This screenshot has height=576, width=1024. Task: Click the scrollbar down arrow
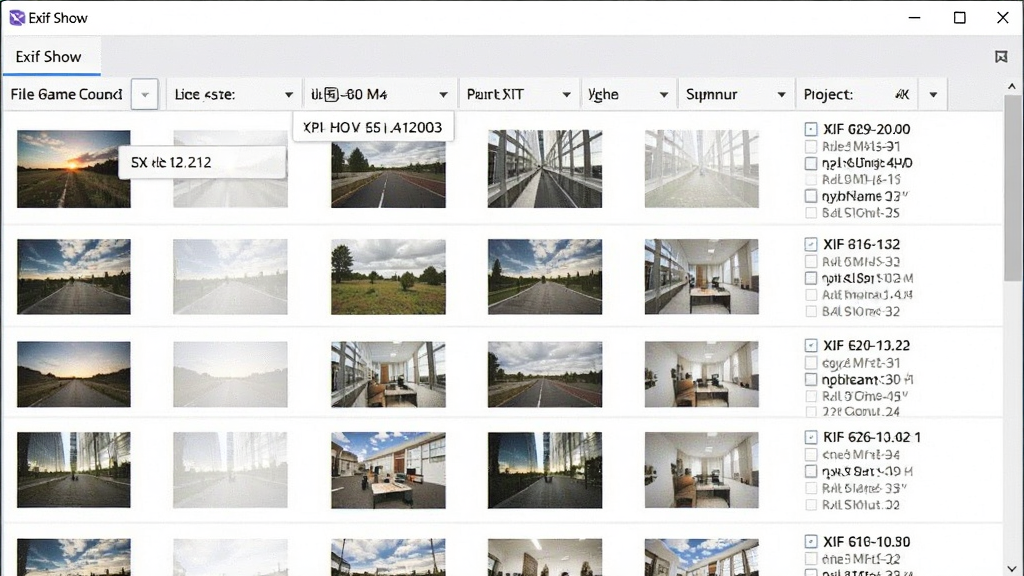(1012, 568)
